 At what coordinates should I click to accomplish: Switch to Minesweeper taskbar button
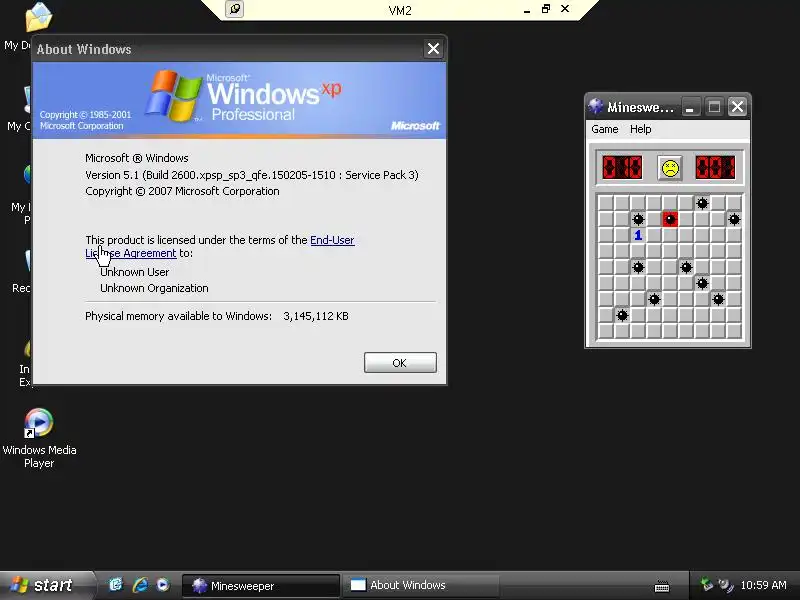pos(261,586)
